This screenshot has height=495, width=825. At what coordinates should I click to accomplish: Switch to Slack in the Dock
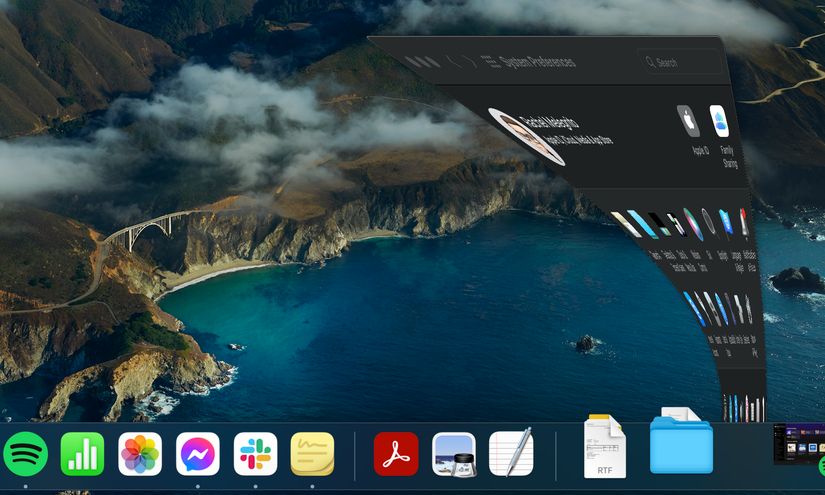(255, 454)
